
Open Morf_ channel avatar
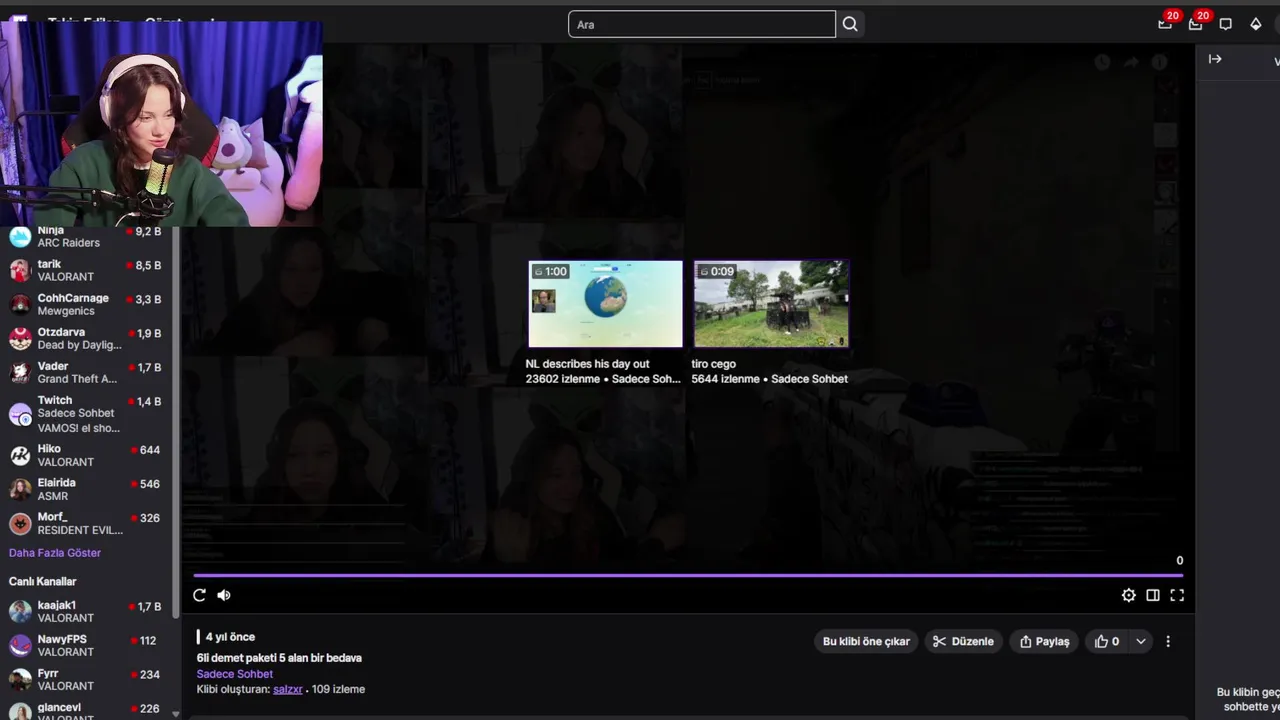20,523
